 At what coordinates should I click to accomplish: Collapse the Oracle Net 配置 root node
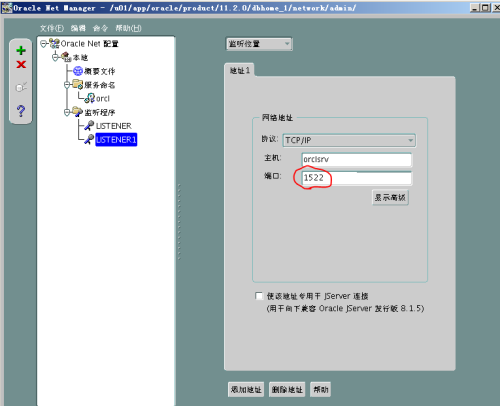pos(43,44)
